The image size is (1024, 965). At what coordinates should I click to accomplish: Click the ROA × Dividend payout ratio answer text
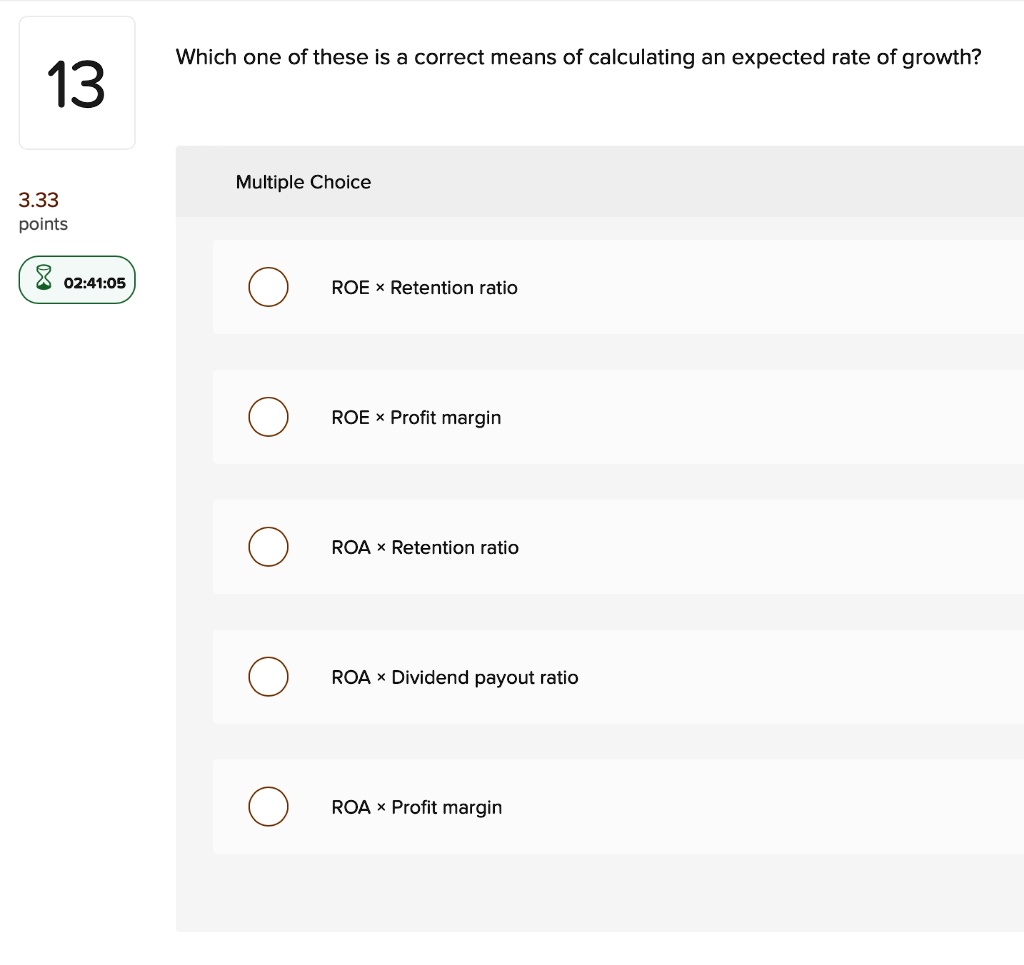[455, 677]
